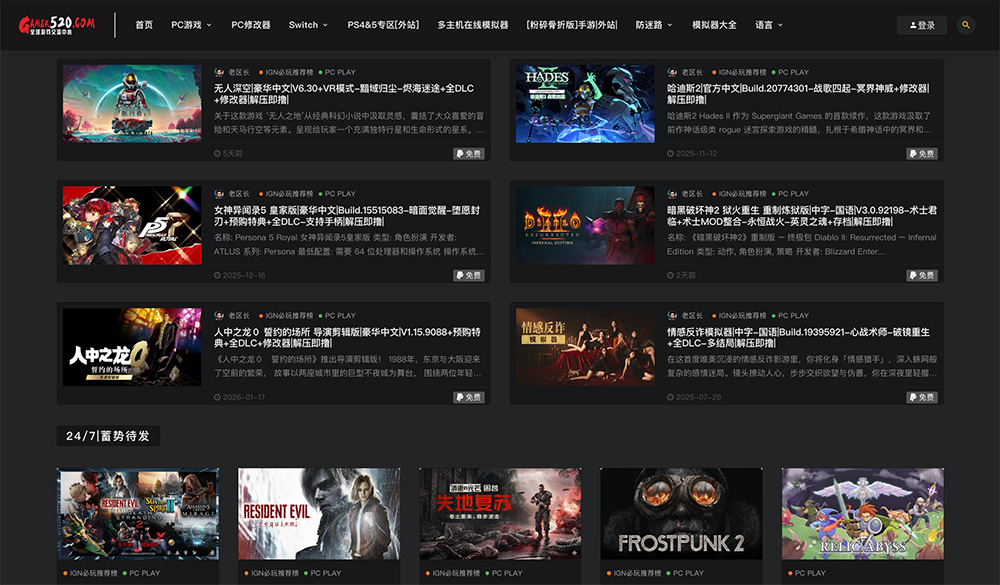
Task: Open search via the magnifier icon
Action: tap(965, 24)
